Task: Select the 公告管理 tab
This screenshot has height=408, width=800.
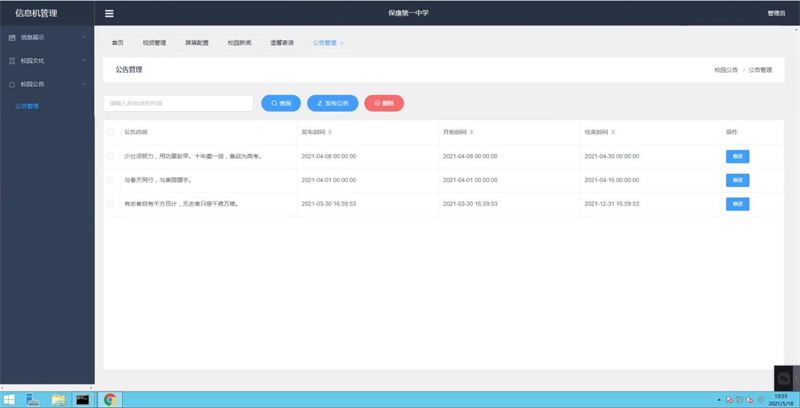Action: coord(324,43)
